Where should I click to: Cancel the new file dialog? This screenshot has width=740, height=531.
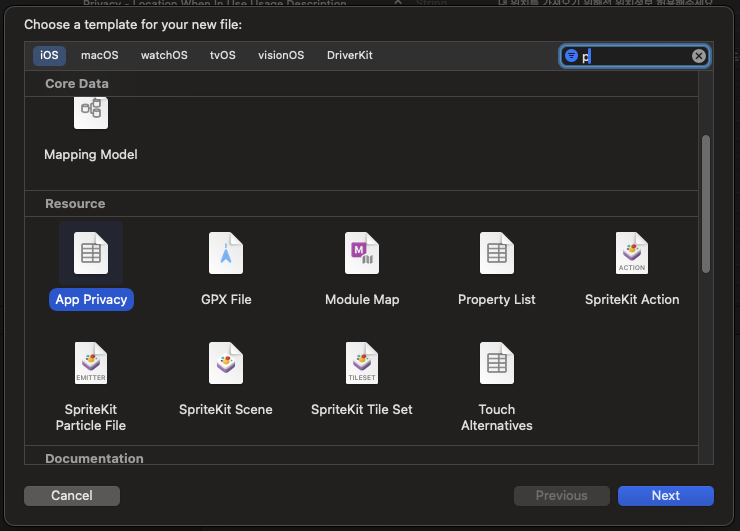(x=72, y=496)
